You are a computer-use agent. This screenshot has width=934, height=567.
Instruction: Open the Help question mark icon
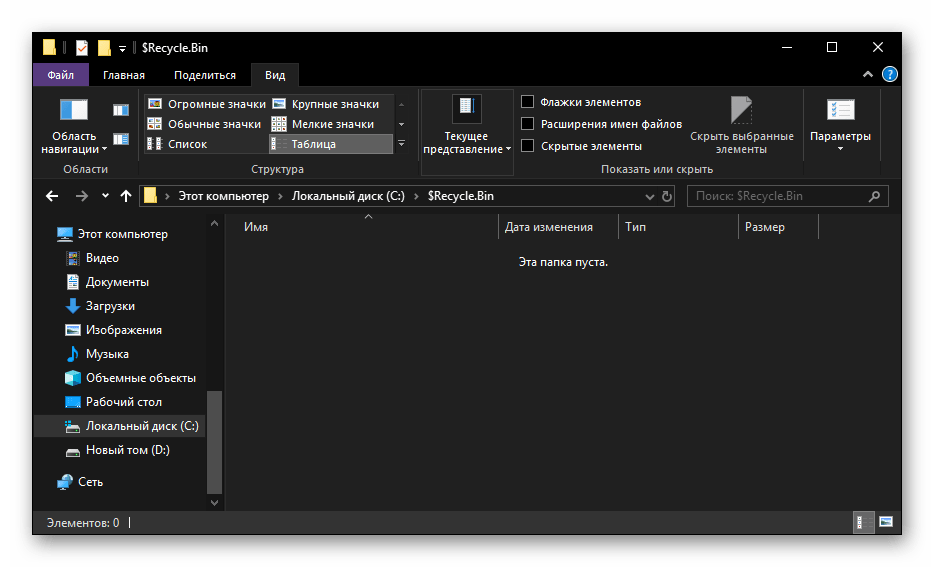coord(889,74)
